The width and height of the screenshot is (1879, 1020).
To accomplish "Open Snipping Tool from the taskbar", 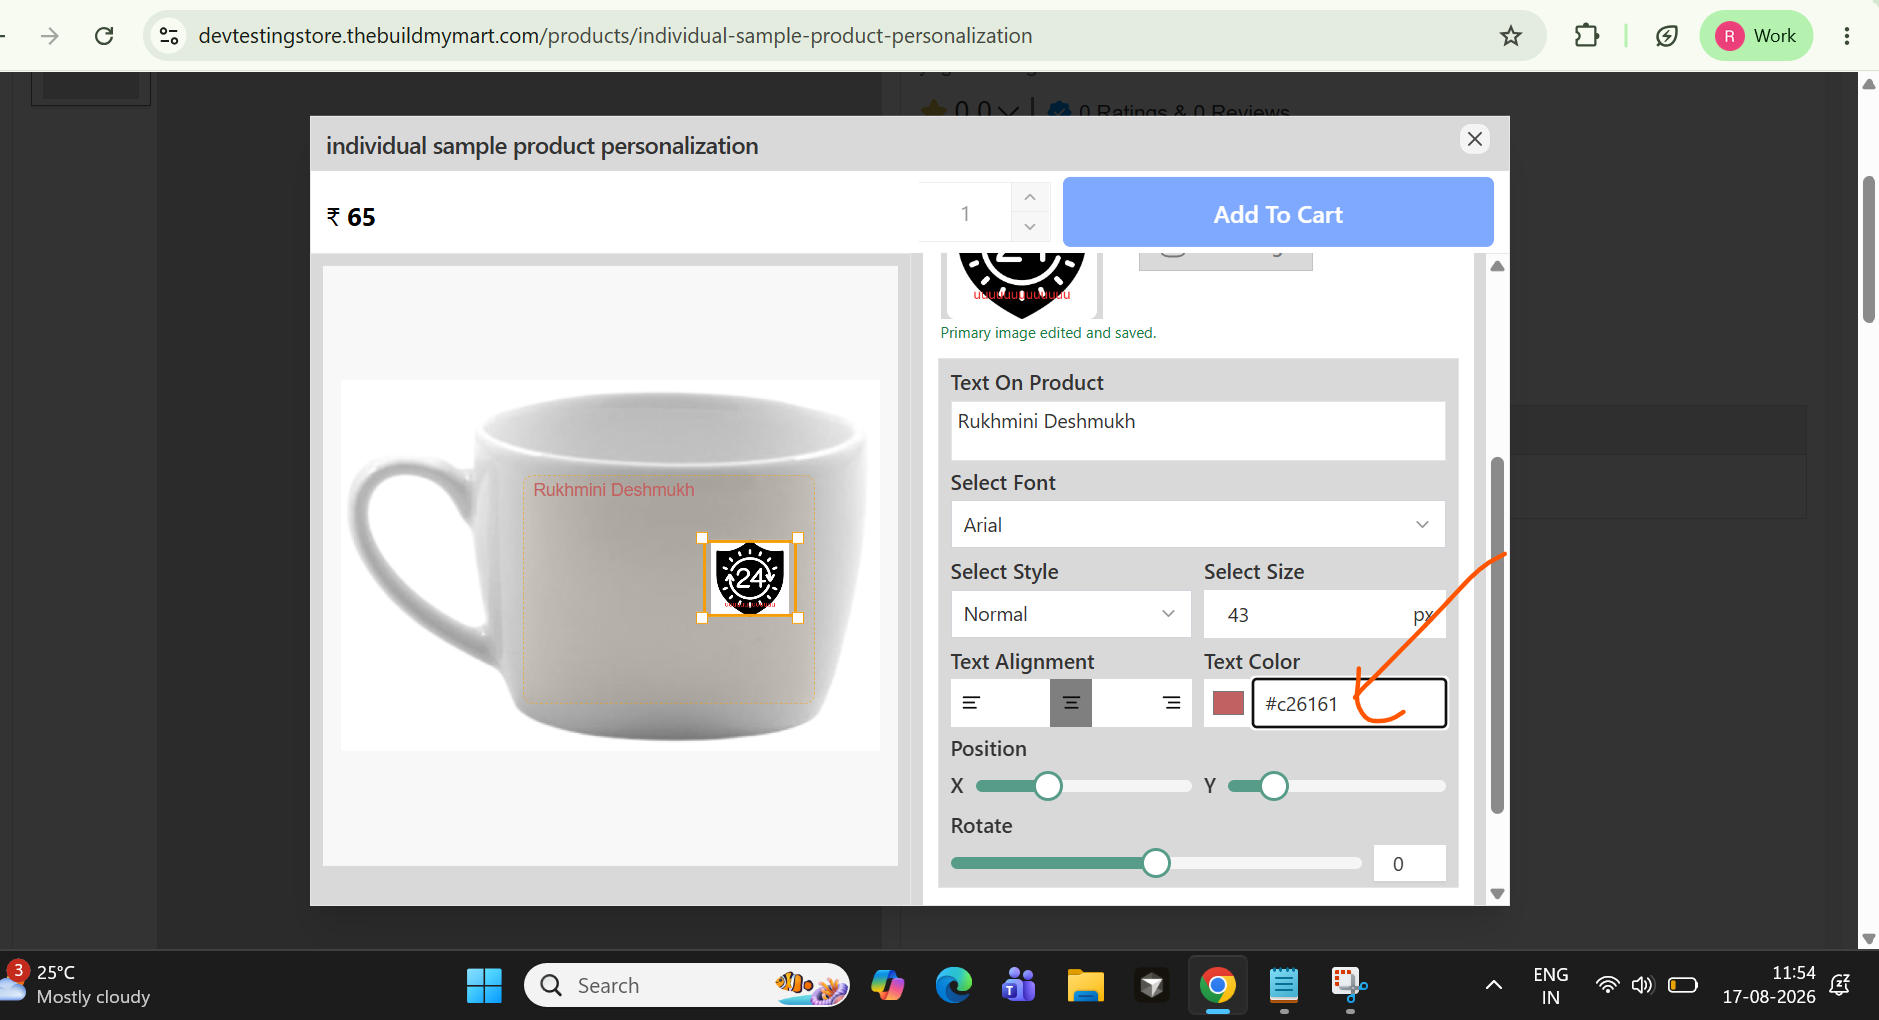I will point(1350,986).
